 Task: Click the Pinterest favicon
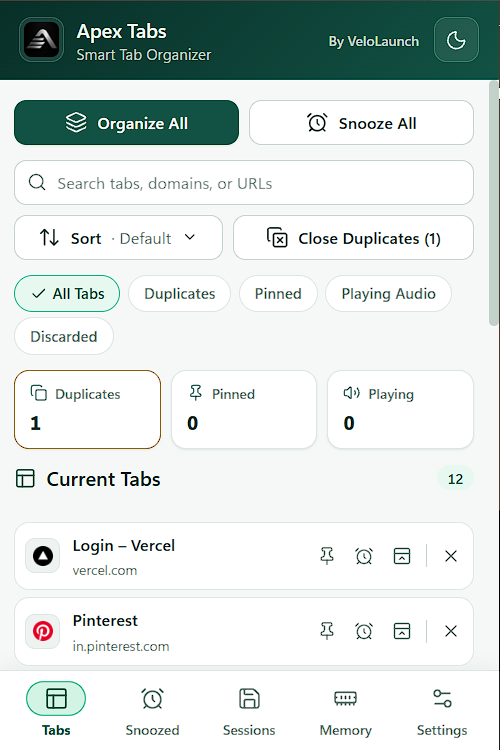pyautogui.click(x=43, y=631)
